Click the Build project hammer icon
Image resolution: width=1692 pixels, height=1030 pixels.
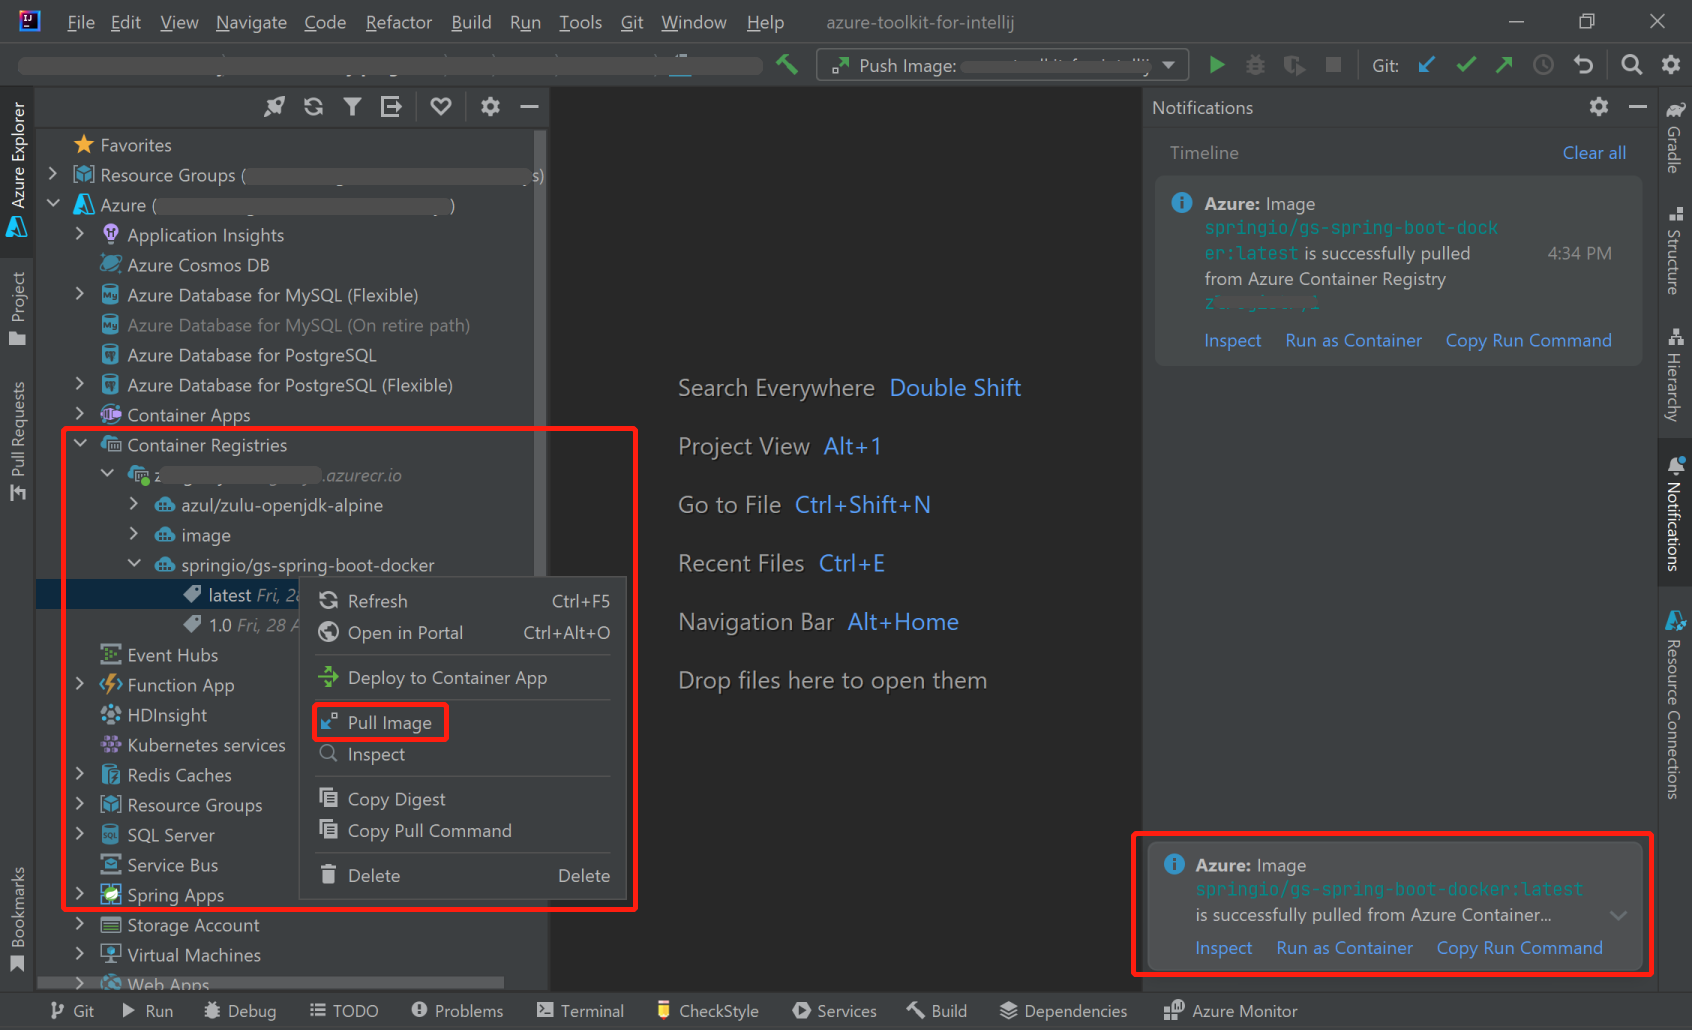pos(787,65)
